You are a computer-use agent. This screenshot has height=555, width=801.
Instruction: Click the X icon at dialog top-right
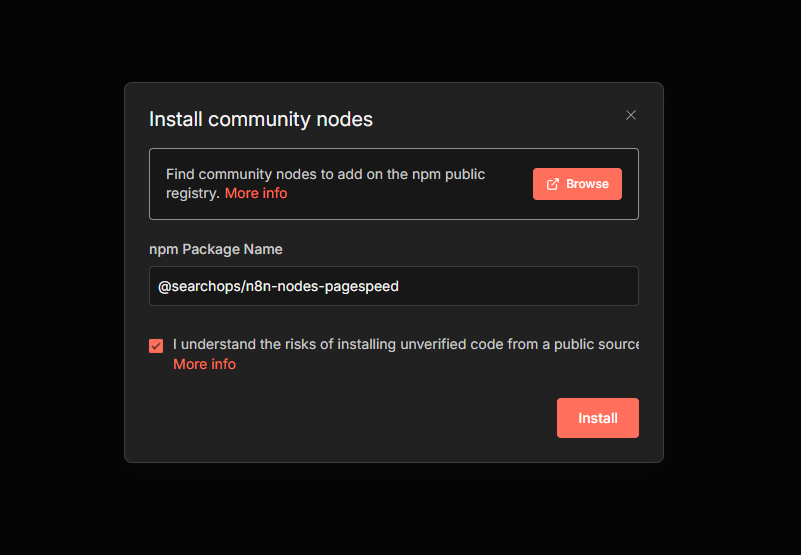(631, 115)
